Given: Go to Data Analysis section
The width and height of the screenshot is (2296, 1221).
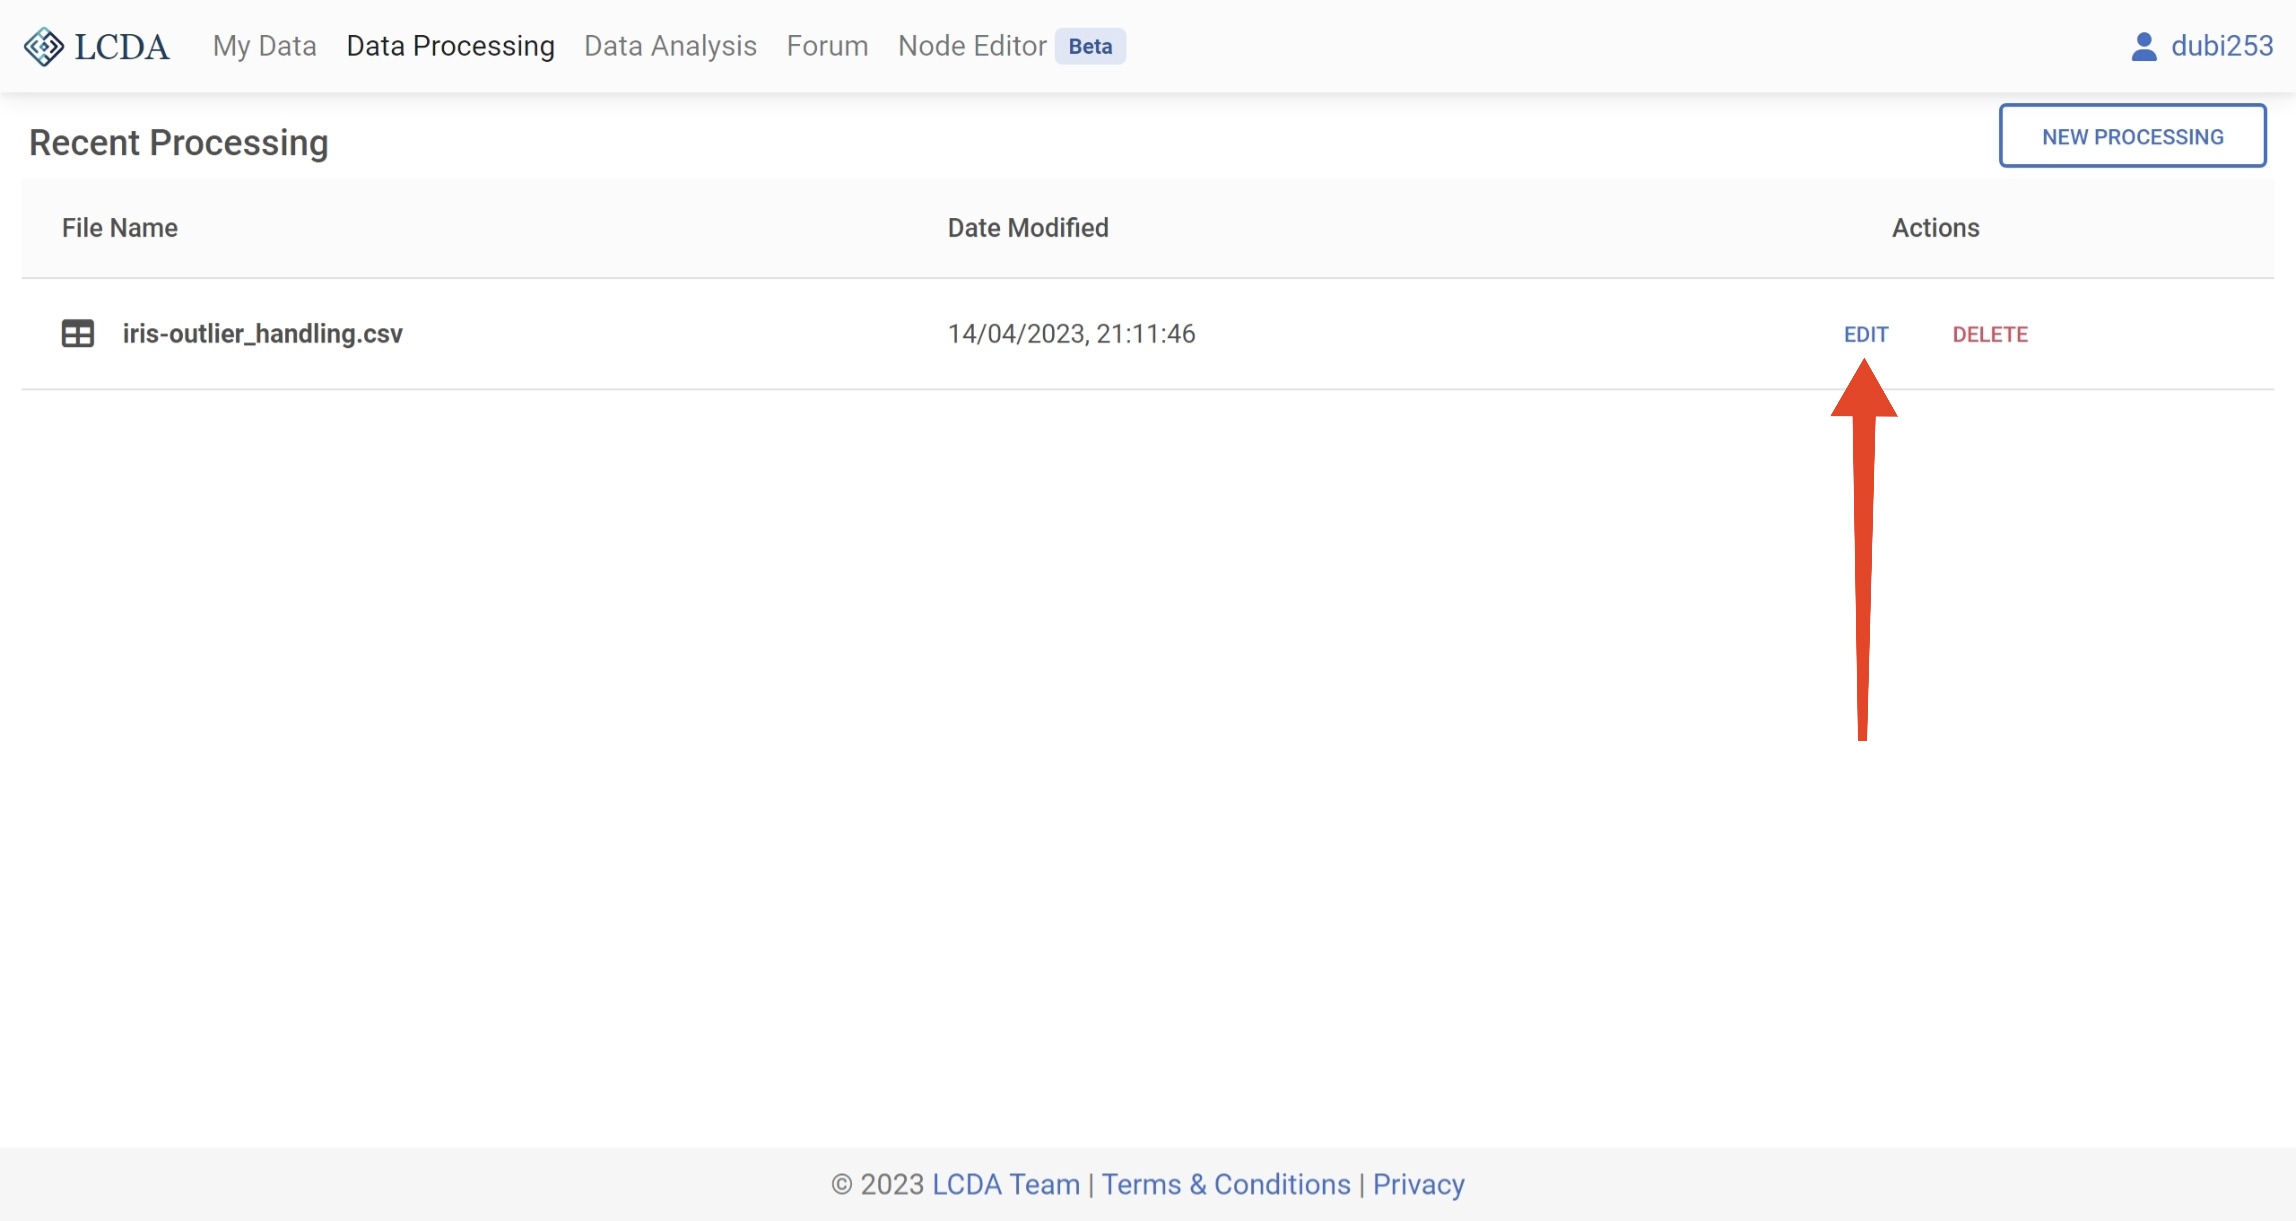Looking at the screenshot, I should [x=670, y=46].
